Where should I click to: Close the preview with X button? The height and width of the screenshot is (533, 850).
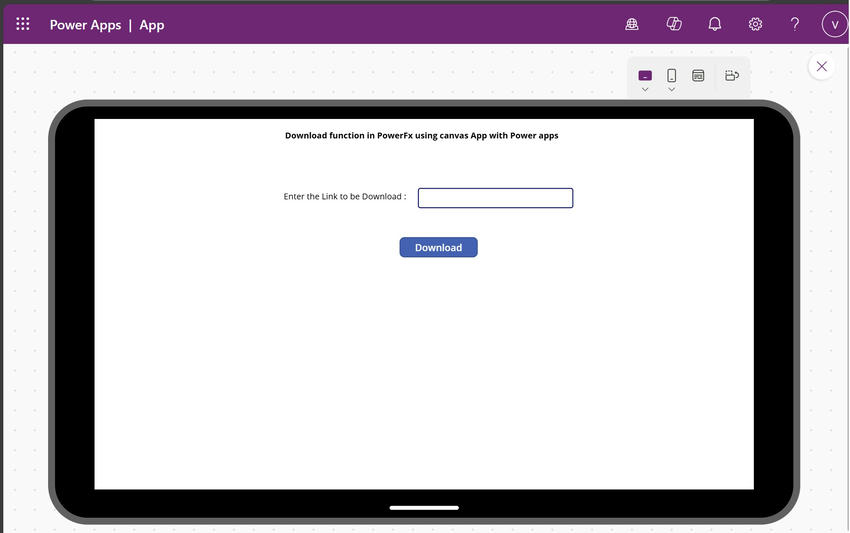822,66
